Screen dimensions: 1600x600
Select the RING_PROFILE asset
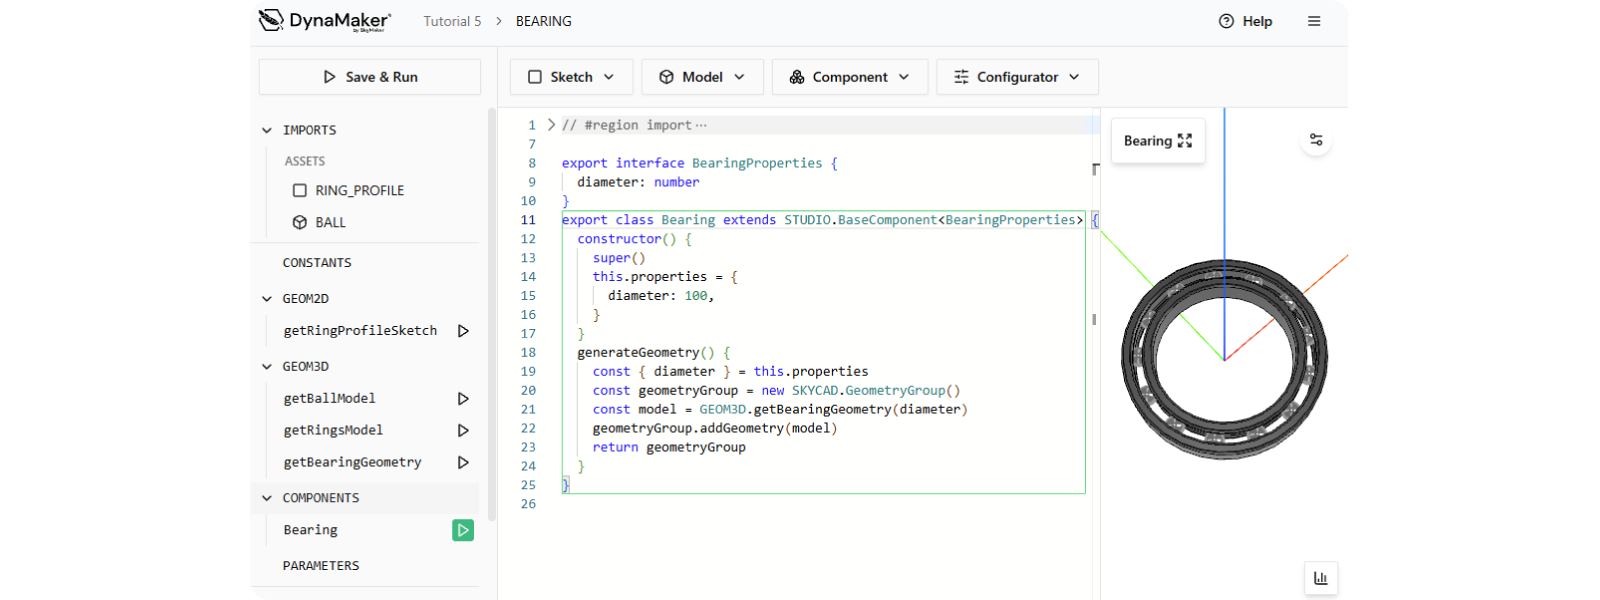coord(358,191)
